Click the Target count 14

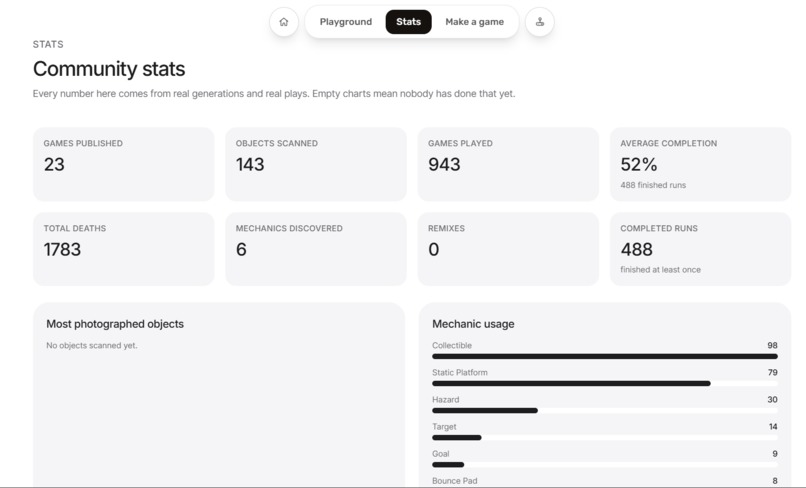pyautogui.click(x=773, y=427)
